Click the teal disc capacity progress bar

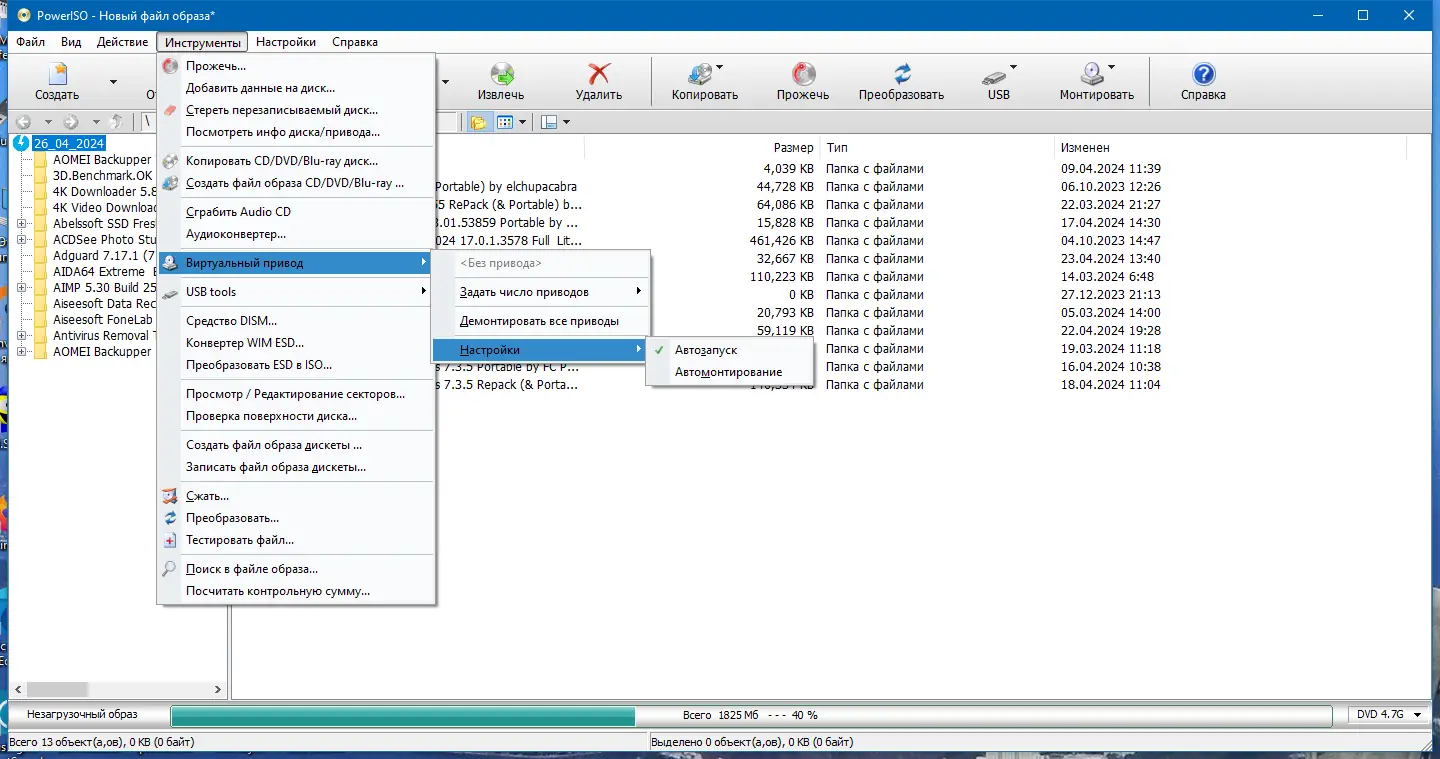403,715
